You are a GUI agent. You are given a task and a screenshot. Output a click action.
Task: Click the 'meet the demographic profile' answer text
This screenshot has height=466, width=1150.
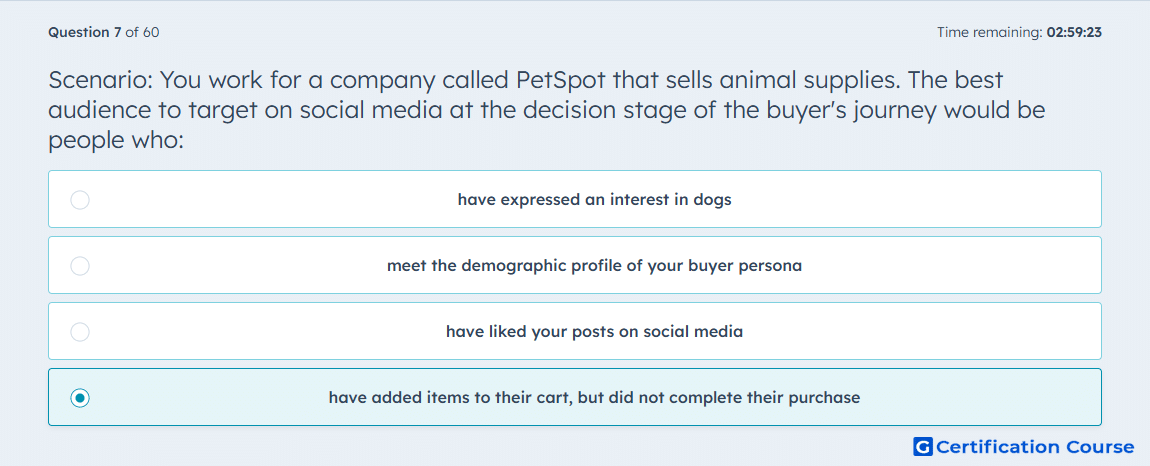click(594, 266)
